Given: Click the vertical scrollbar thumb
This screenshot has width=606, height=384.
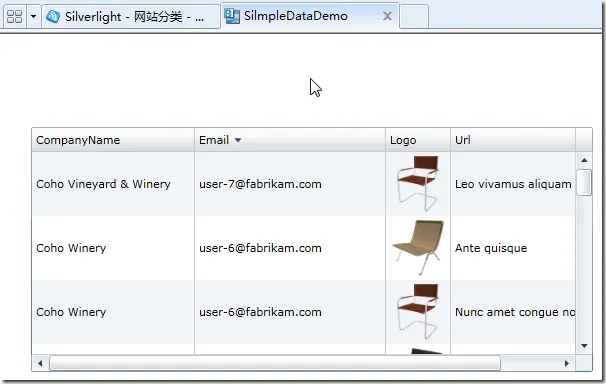Looking at the screenshot, I should (x=584, y=182).
